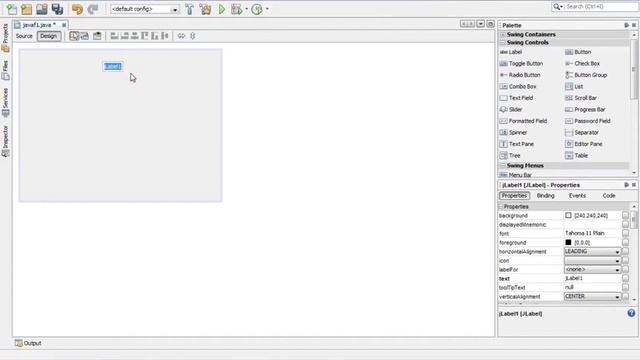Click the black foreground color swatch

568,242
